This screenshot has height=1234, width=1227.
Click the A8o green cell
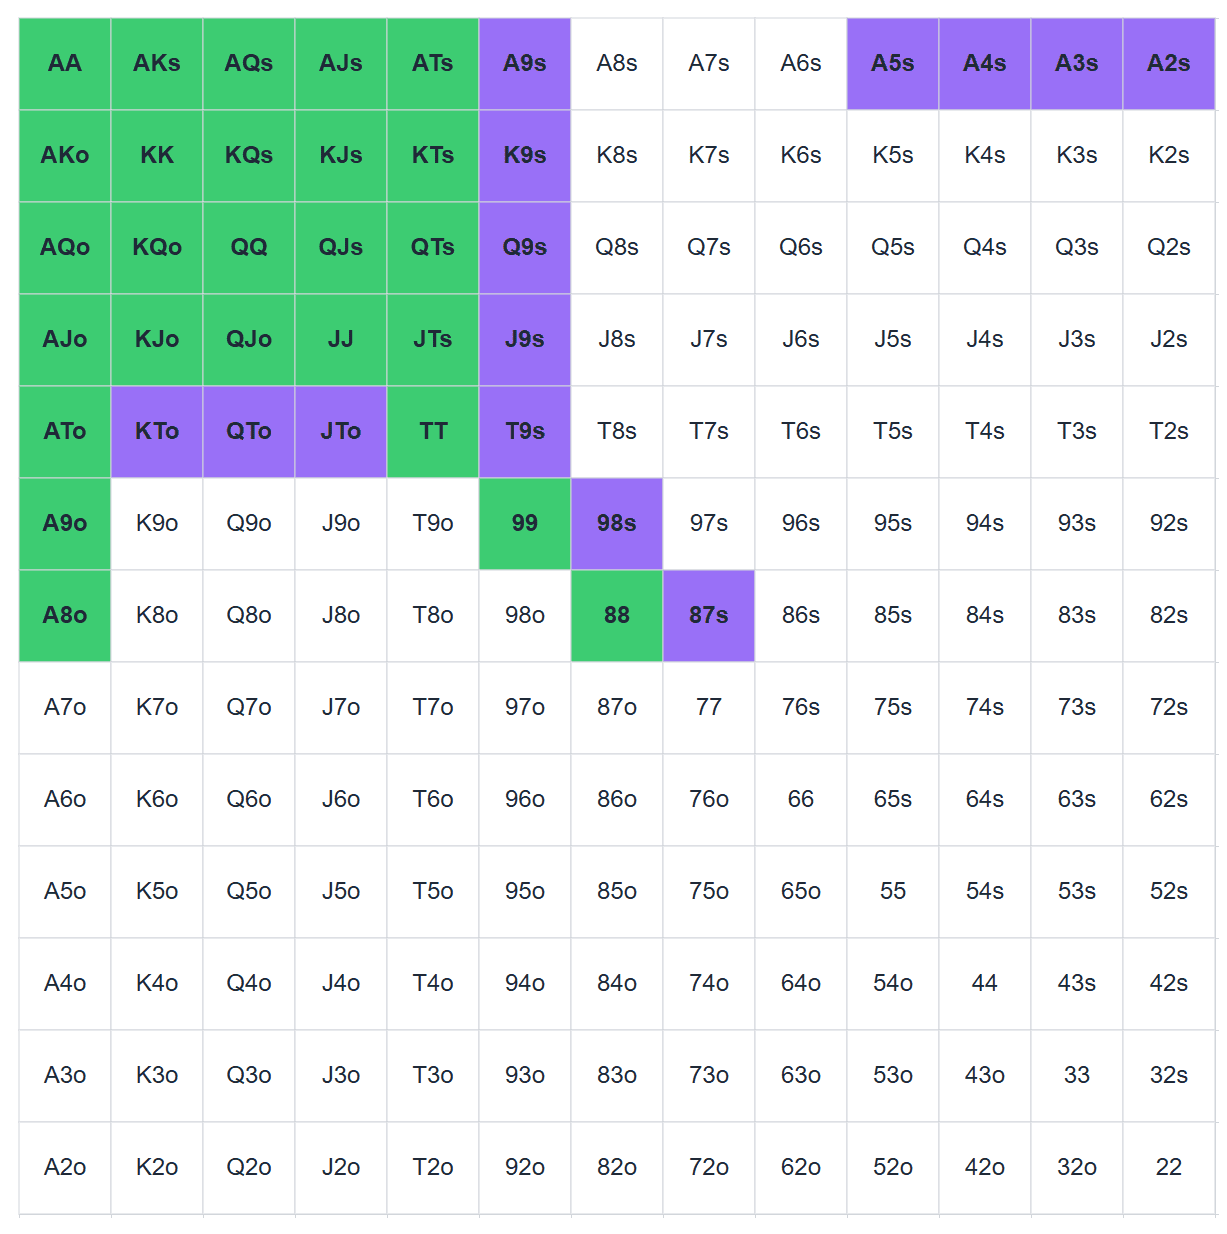[65, 616]
